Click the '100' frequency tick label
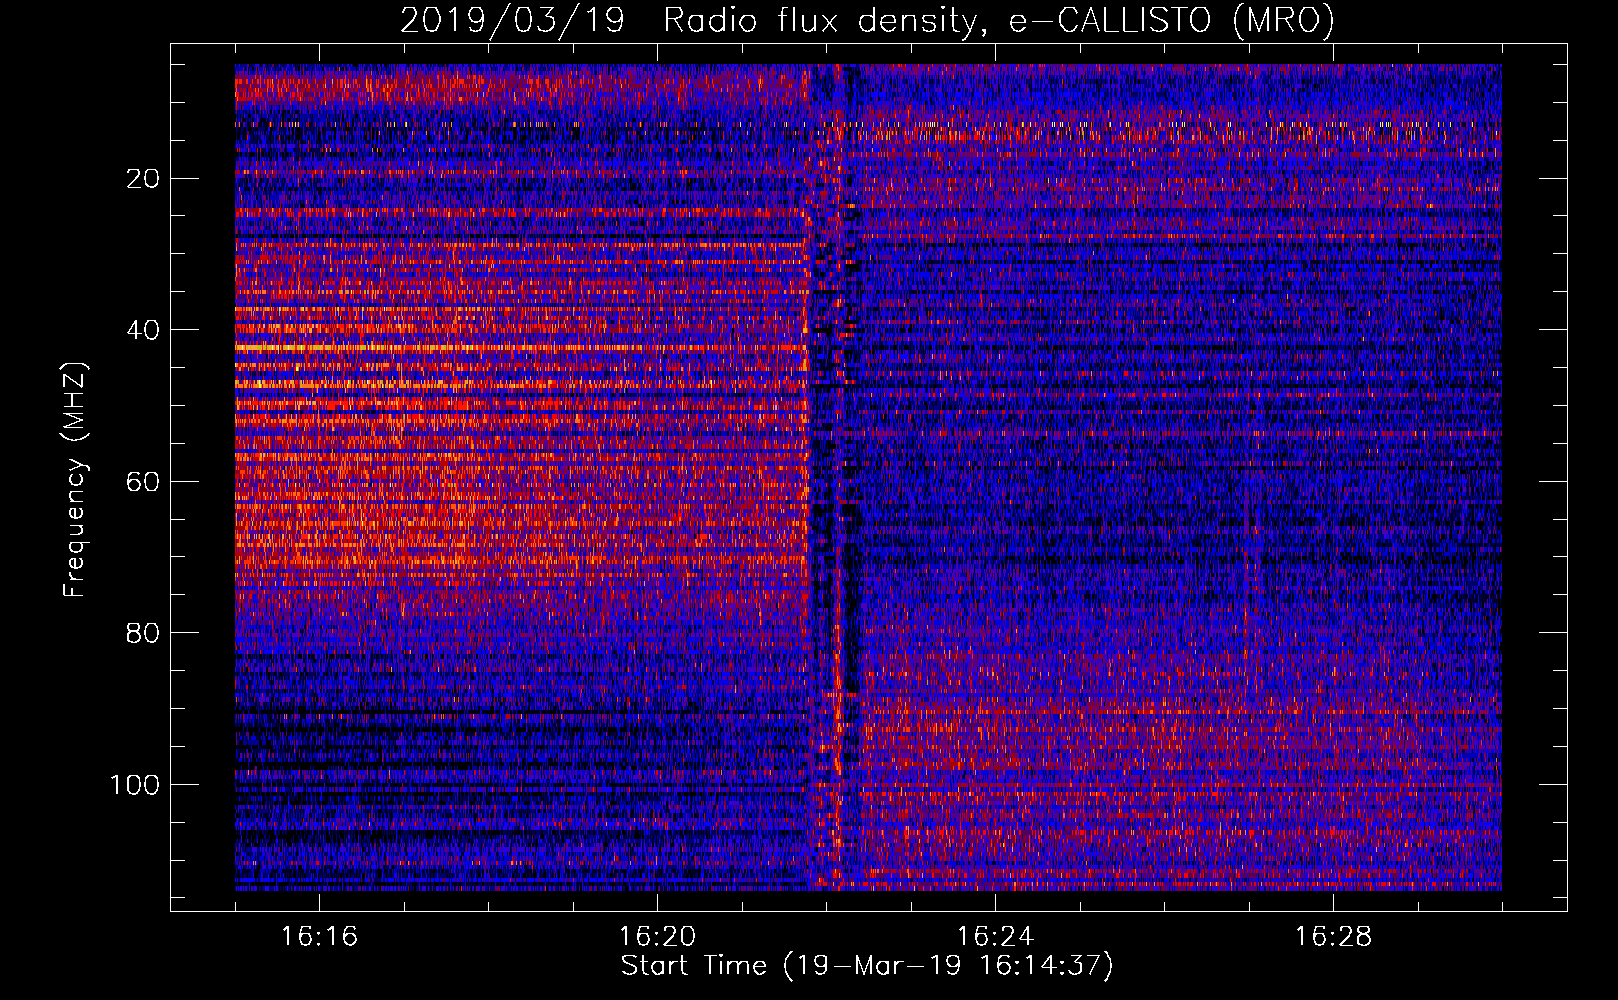Screen dimensions: 1618x1000 tap(135, 785)
